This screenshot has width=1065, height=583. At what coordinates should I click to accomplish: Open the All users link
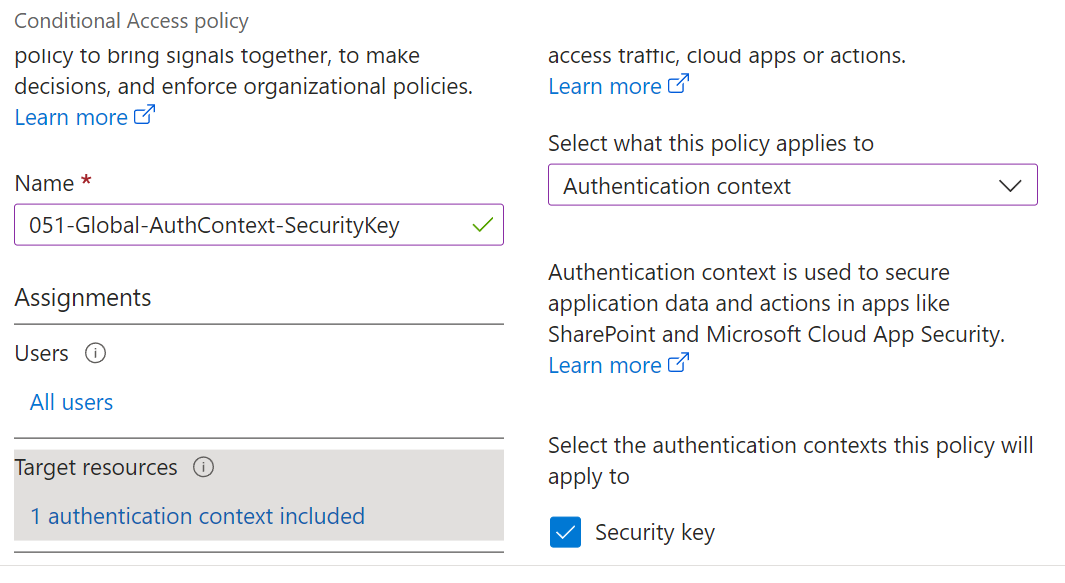point(71,402)
